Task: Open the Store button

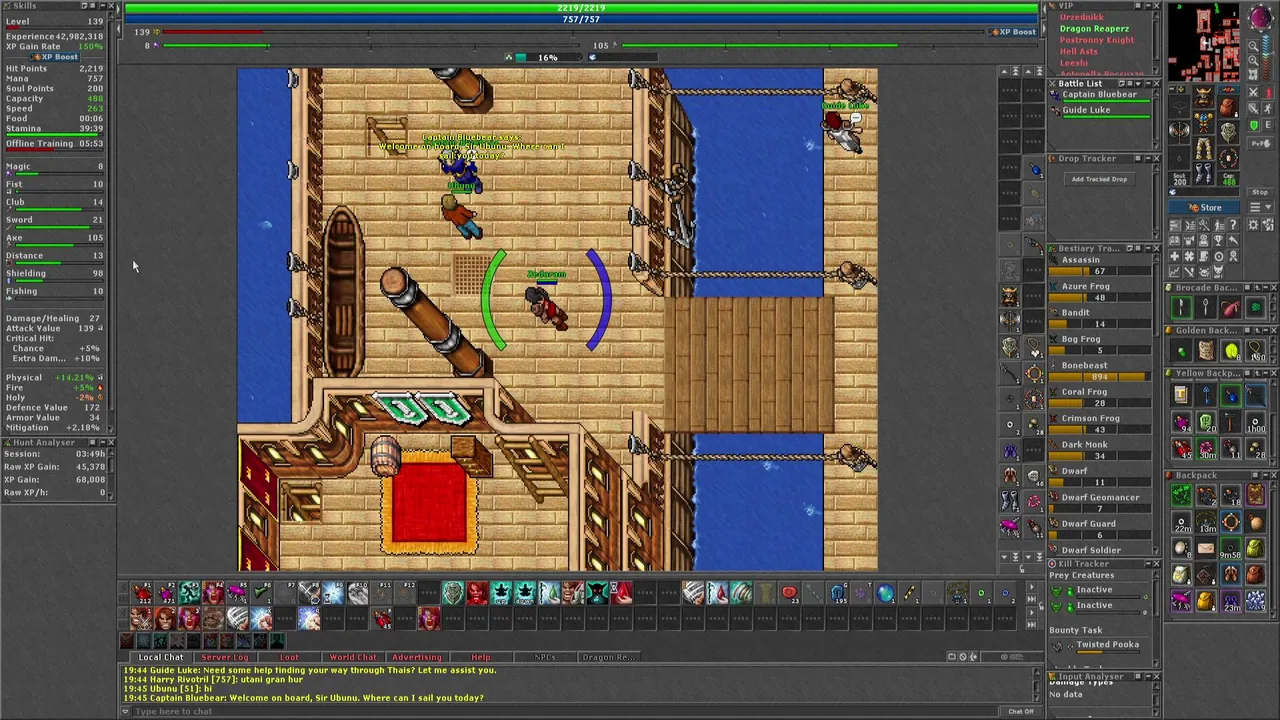Action: (1204, 207)
